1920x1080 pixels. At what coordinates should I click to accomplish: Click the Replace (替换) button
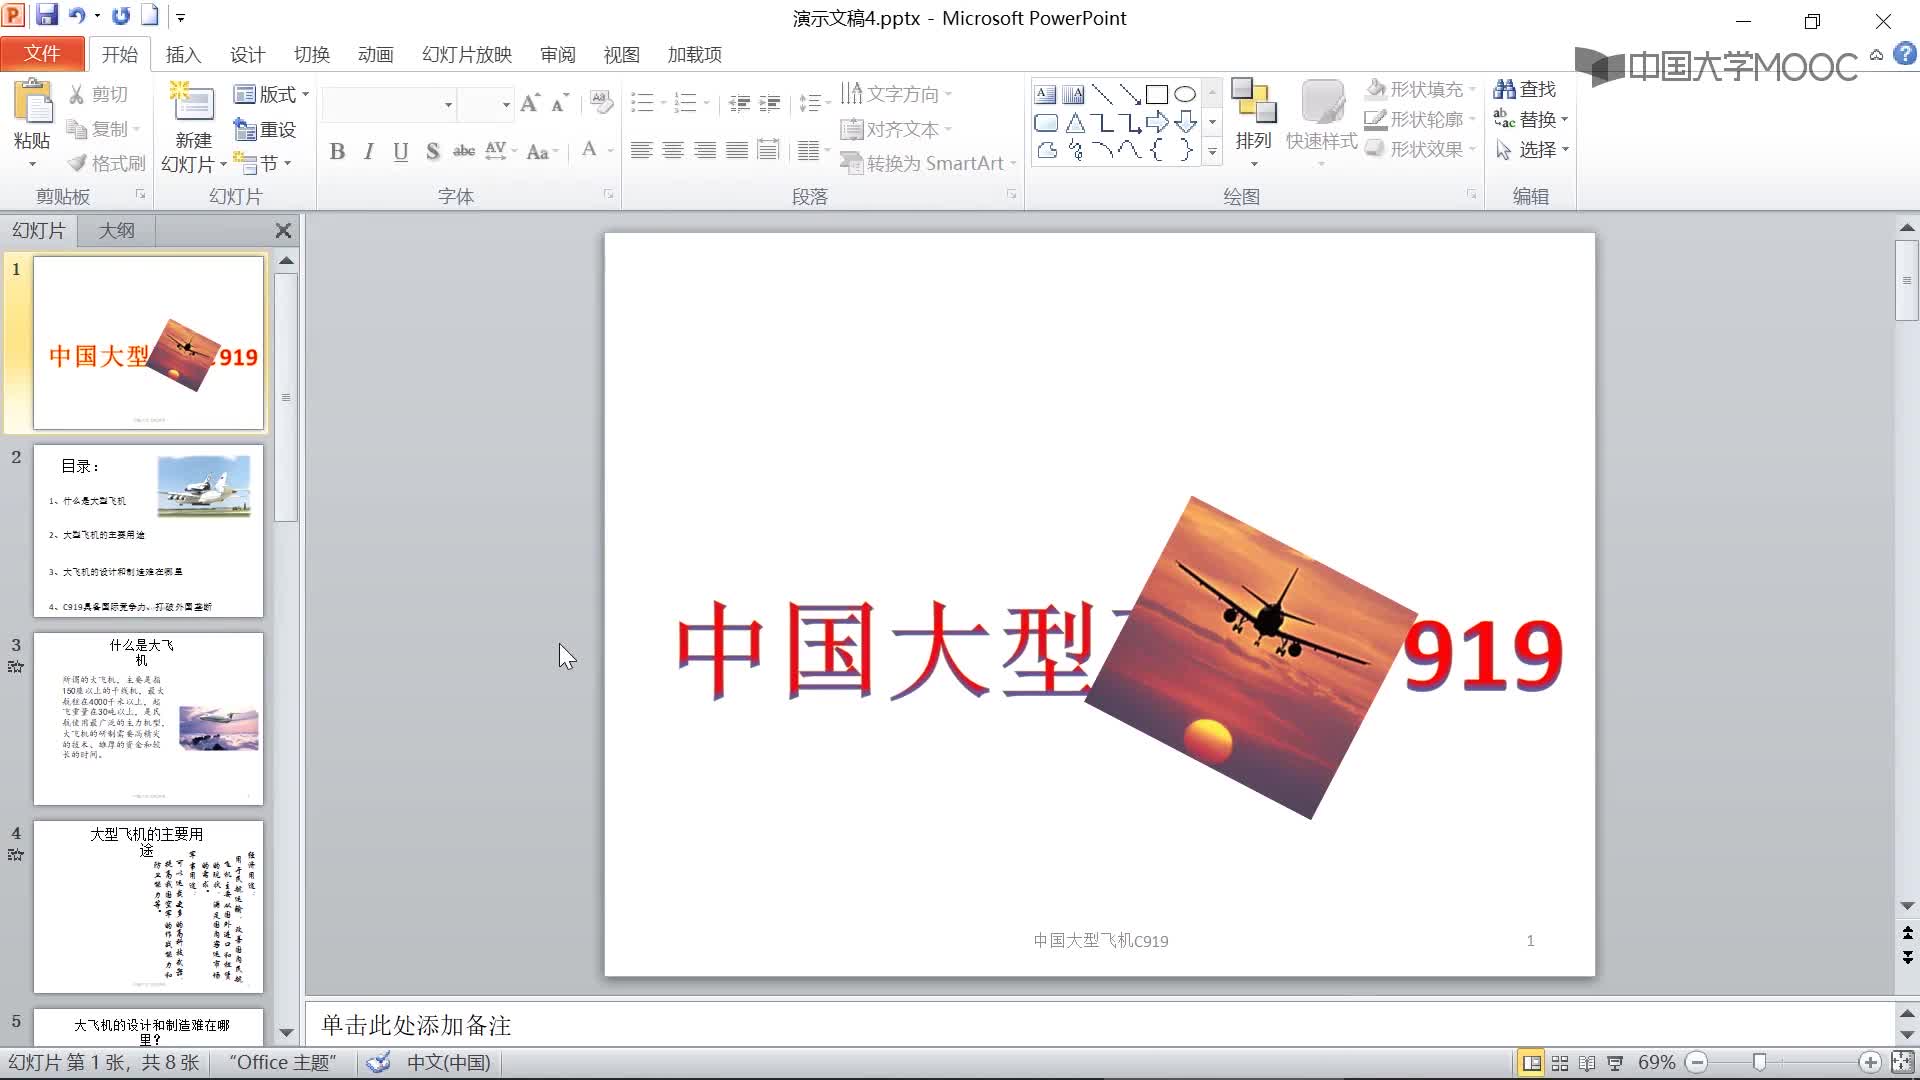click(x=1530, y=119)
